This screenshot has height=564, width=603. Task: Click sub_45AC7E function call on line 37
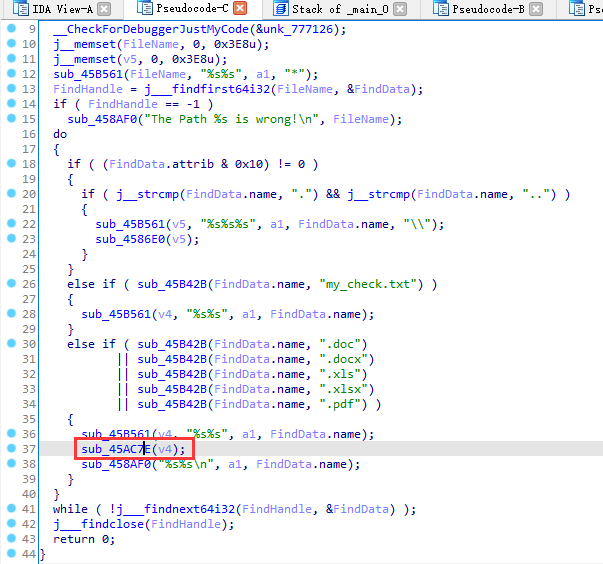click(116, 449)
